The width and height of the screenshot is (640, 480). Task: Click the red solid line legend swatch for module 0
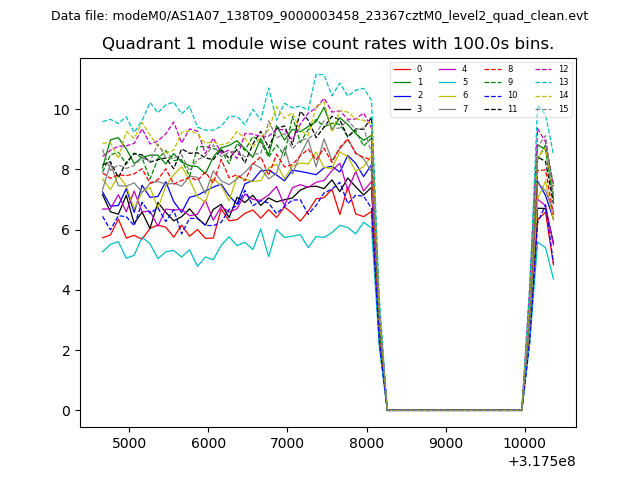[402, 69]
